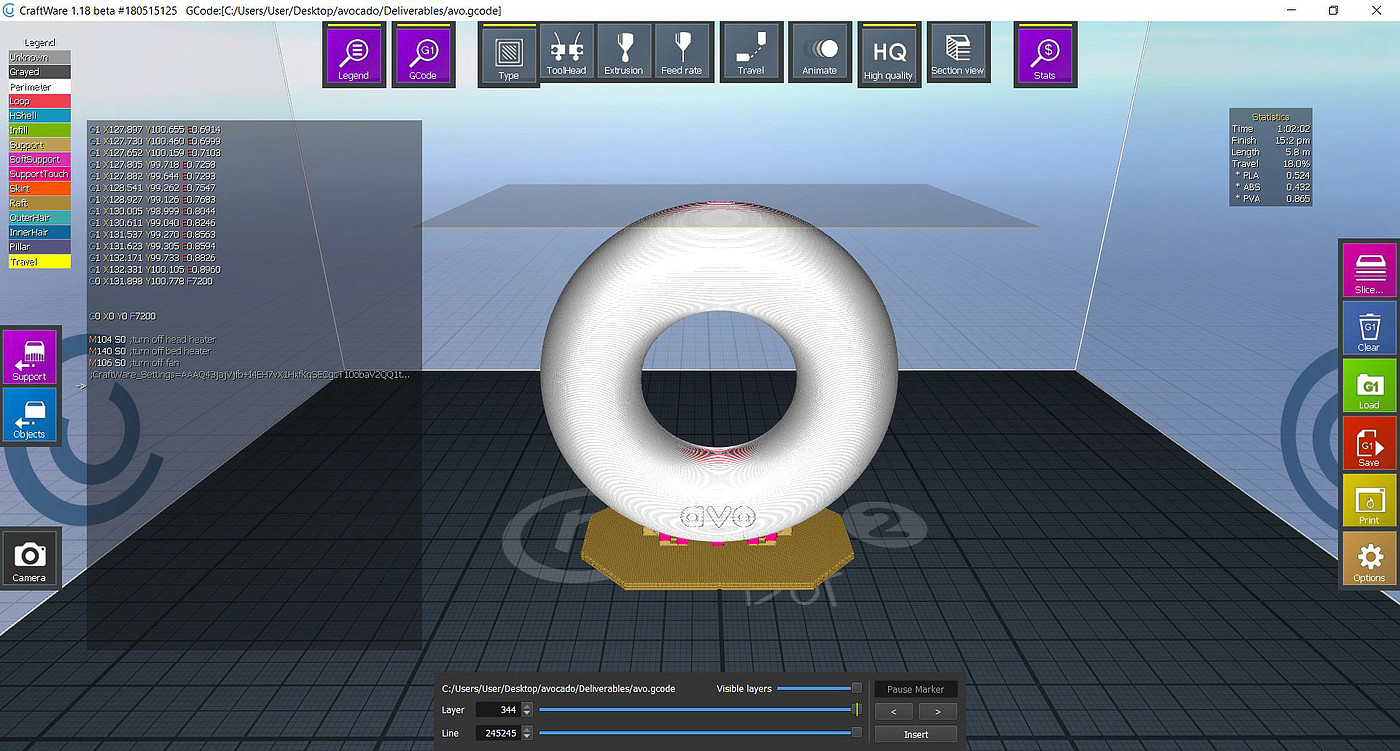Click the Loop legend swatch
Image resolution: width=1400 pixels, height=751 pixels.
coord(40,101)
